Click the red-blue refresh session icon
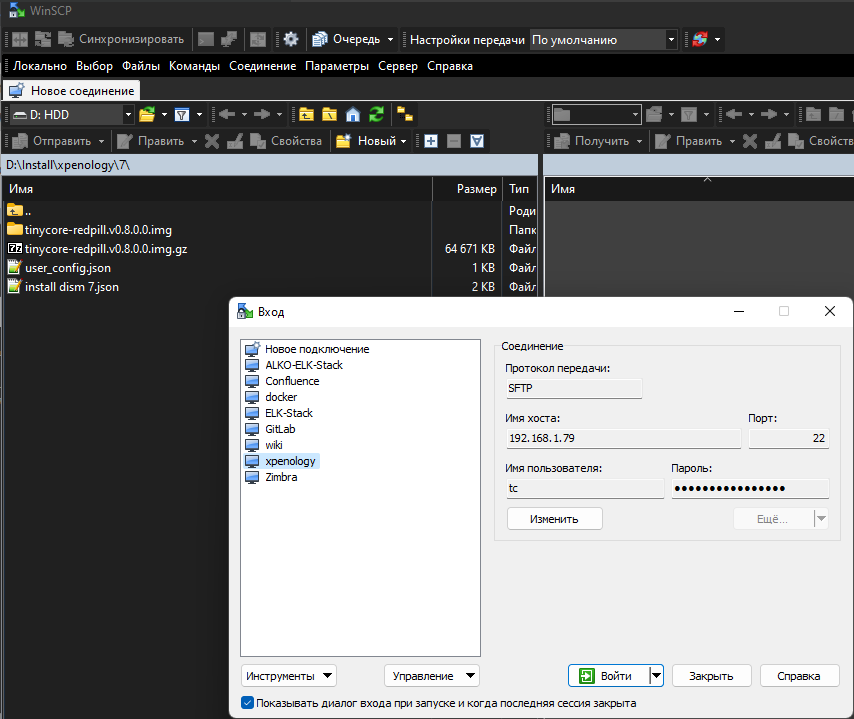The image size is (854, 719). tap(699, 40)
